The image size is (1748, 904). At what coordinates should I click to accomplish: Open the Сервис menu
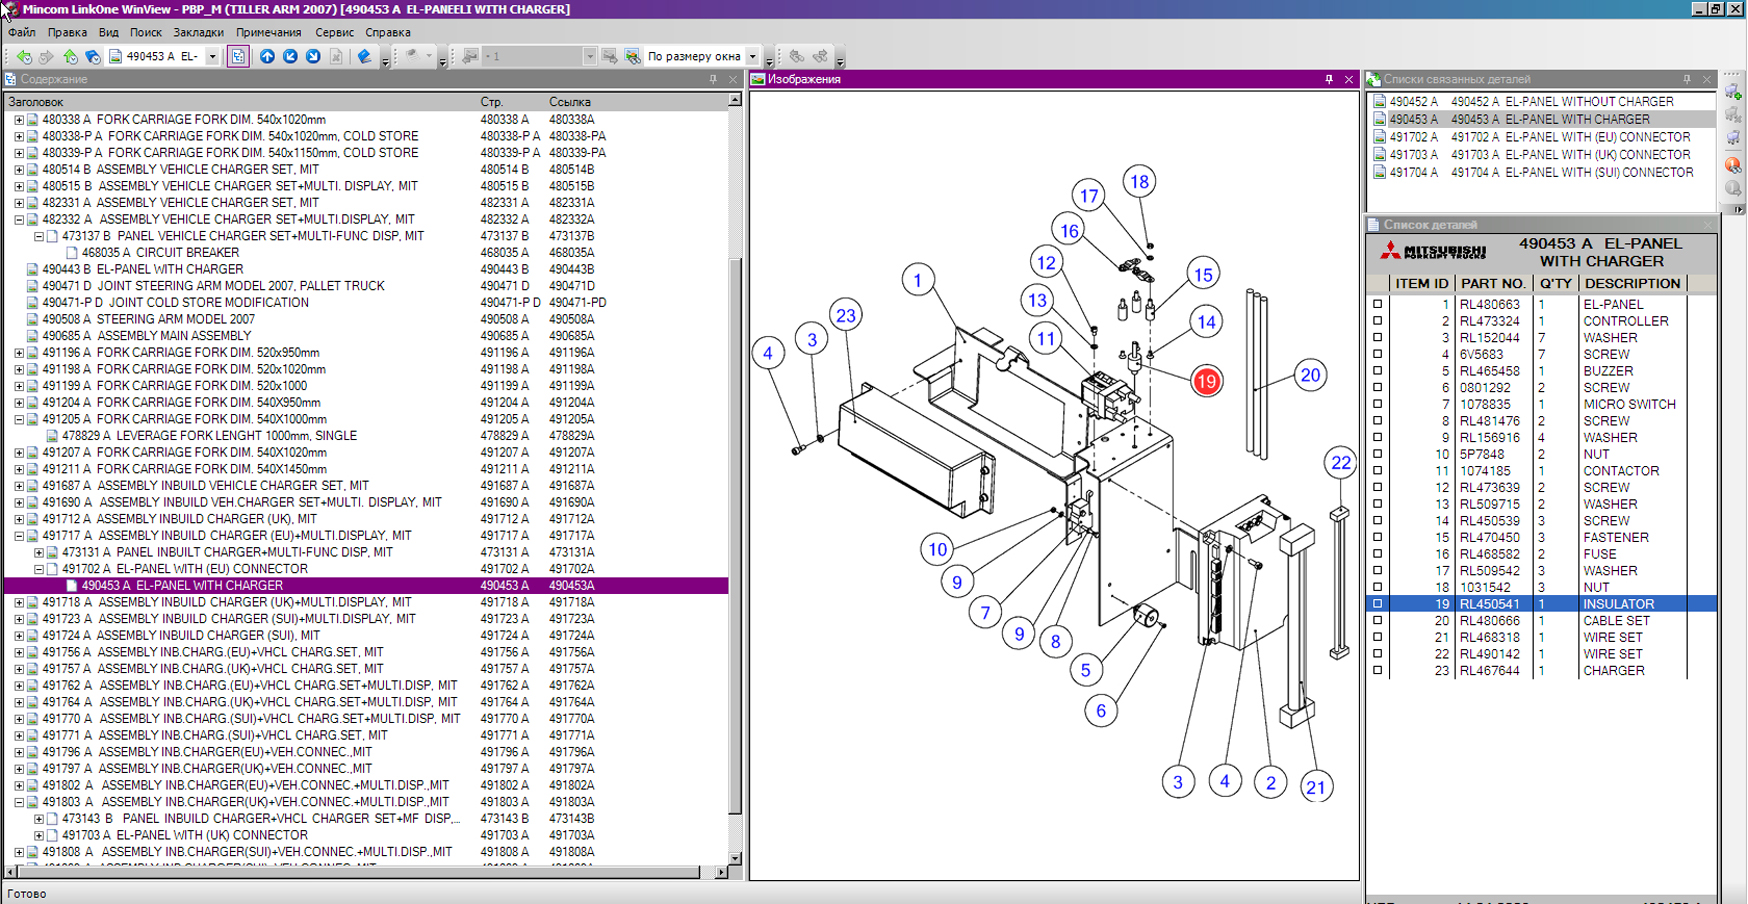click(334, 32)
